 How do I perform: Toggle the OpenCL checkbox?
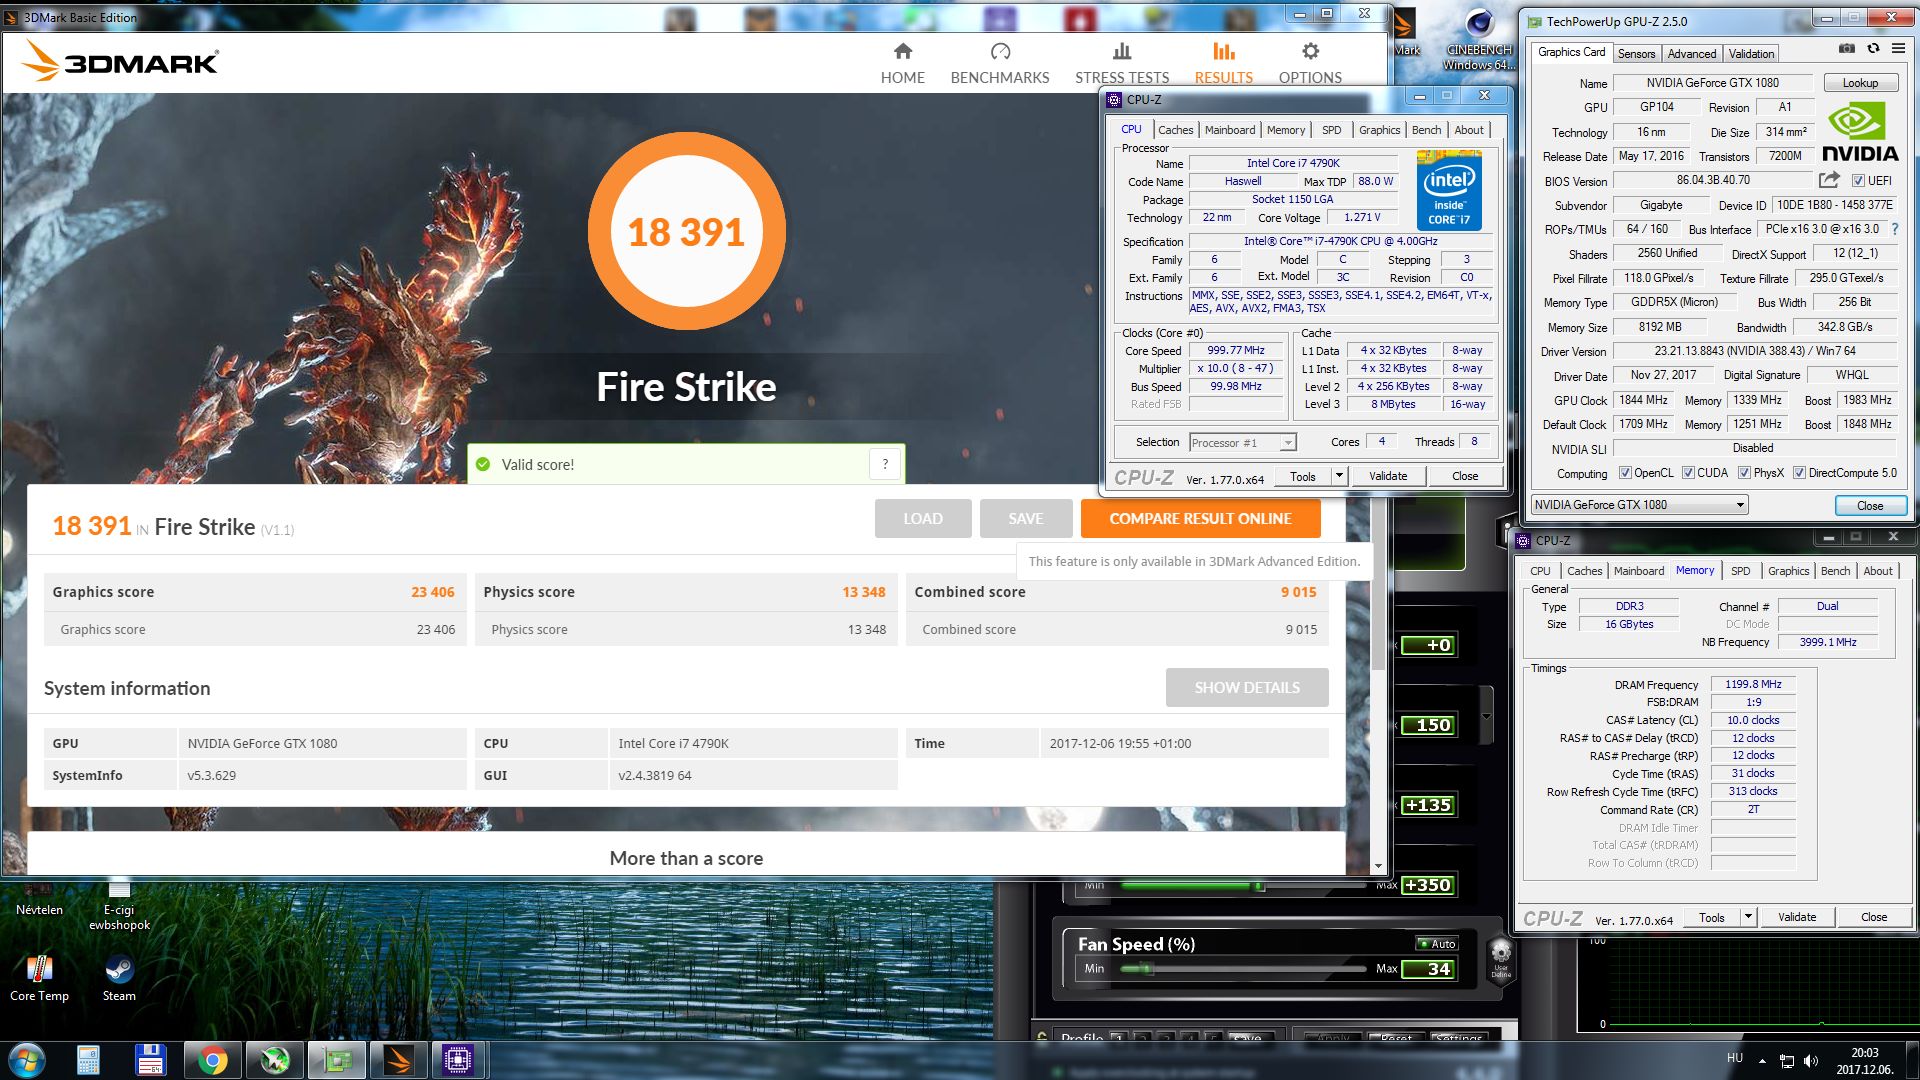click(x=1625, y=473)
